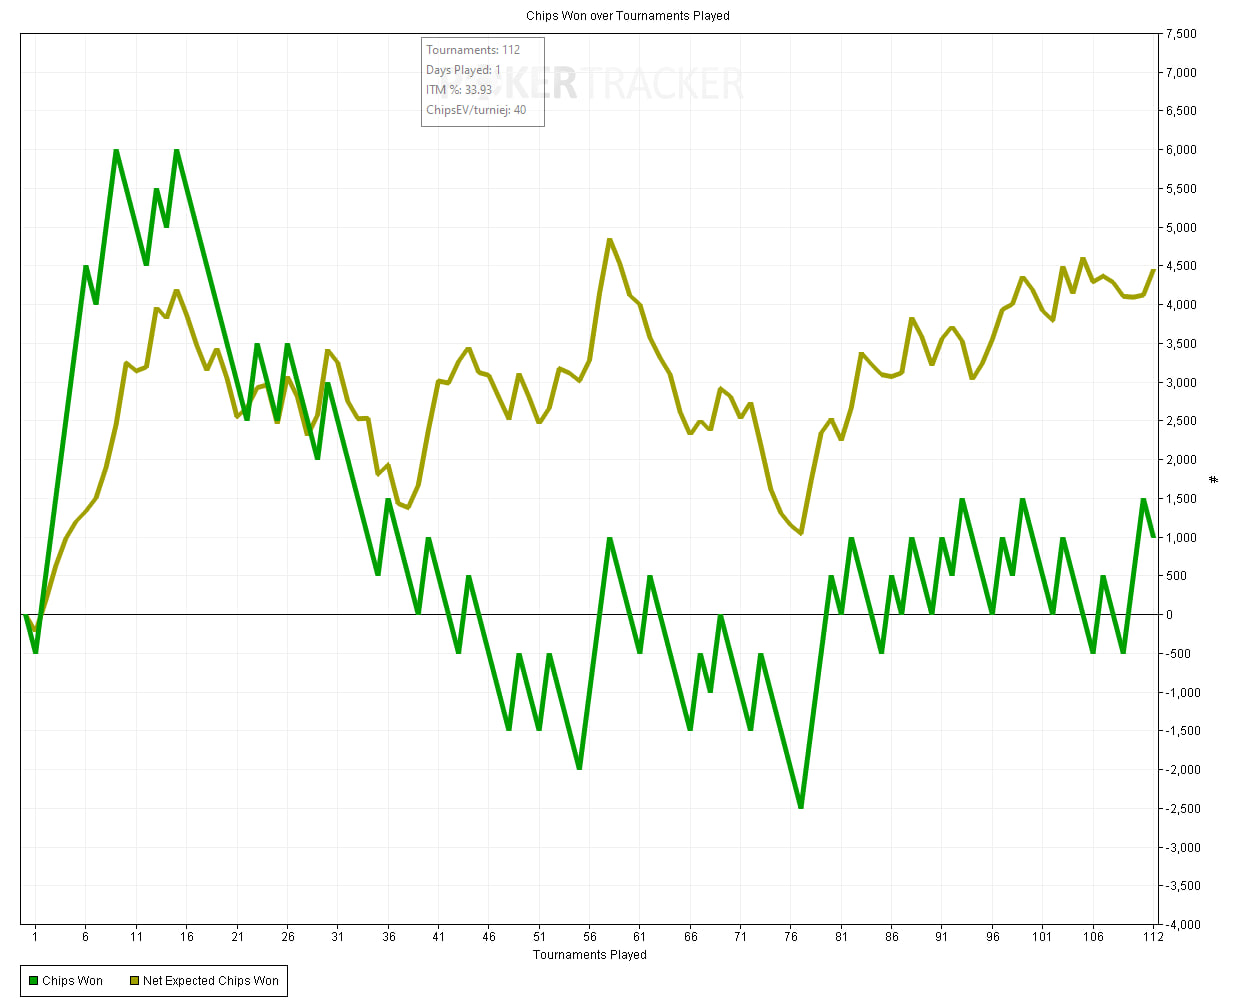Click the ChipsEV/turniej: 40 stat line
Screen dimensions: 1237x1005
click(476, 110)
